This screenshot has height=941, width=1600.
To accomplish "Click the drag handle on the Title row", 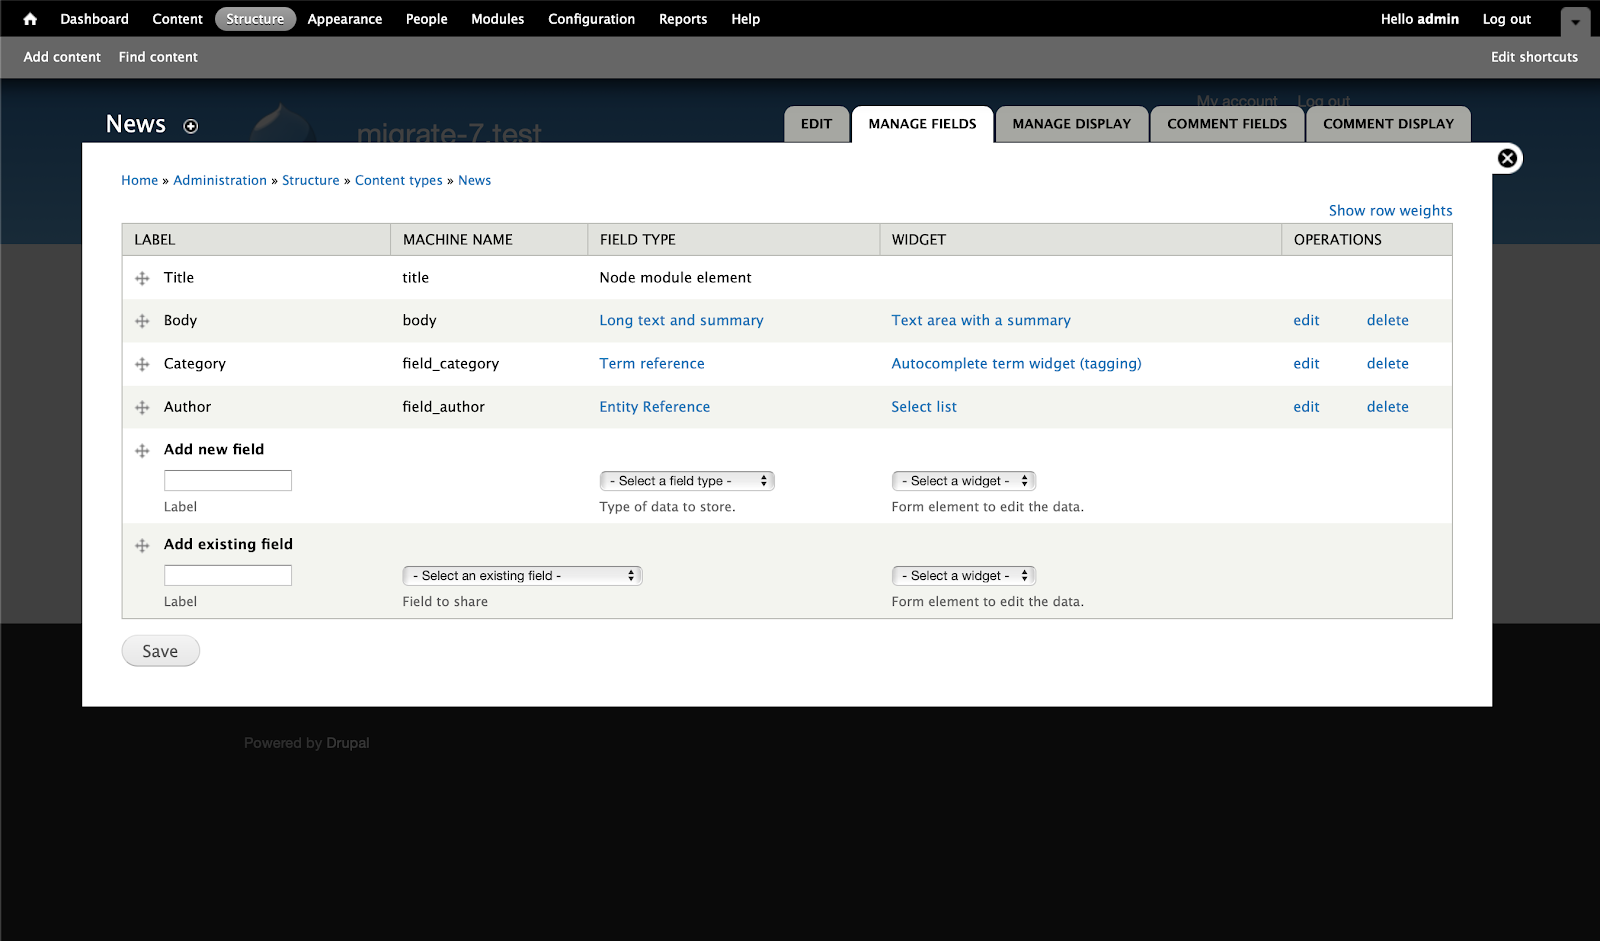I will [x=142, y=277].
